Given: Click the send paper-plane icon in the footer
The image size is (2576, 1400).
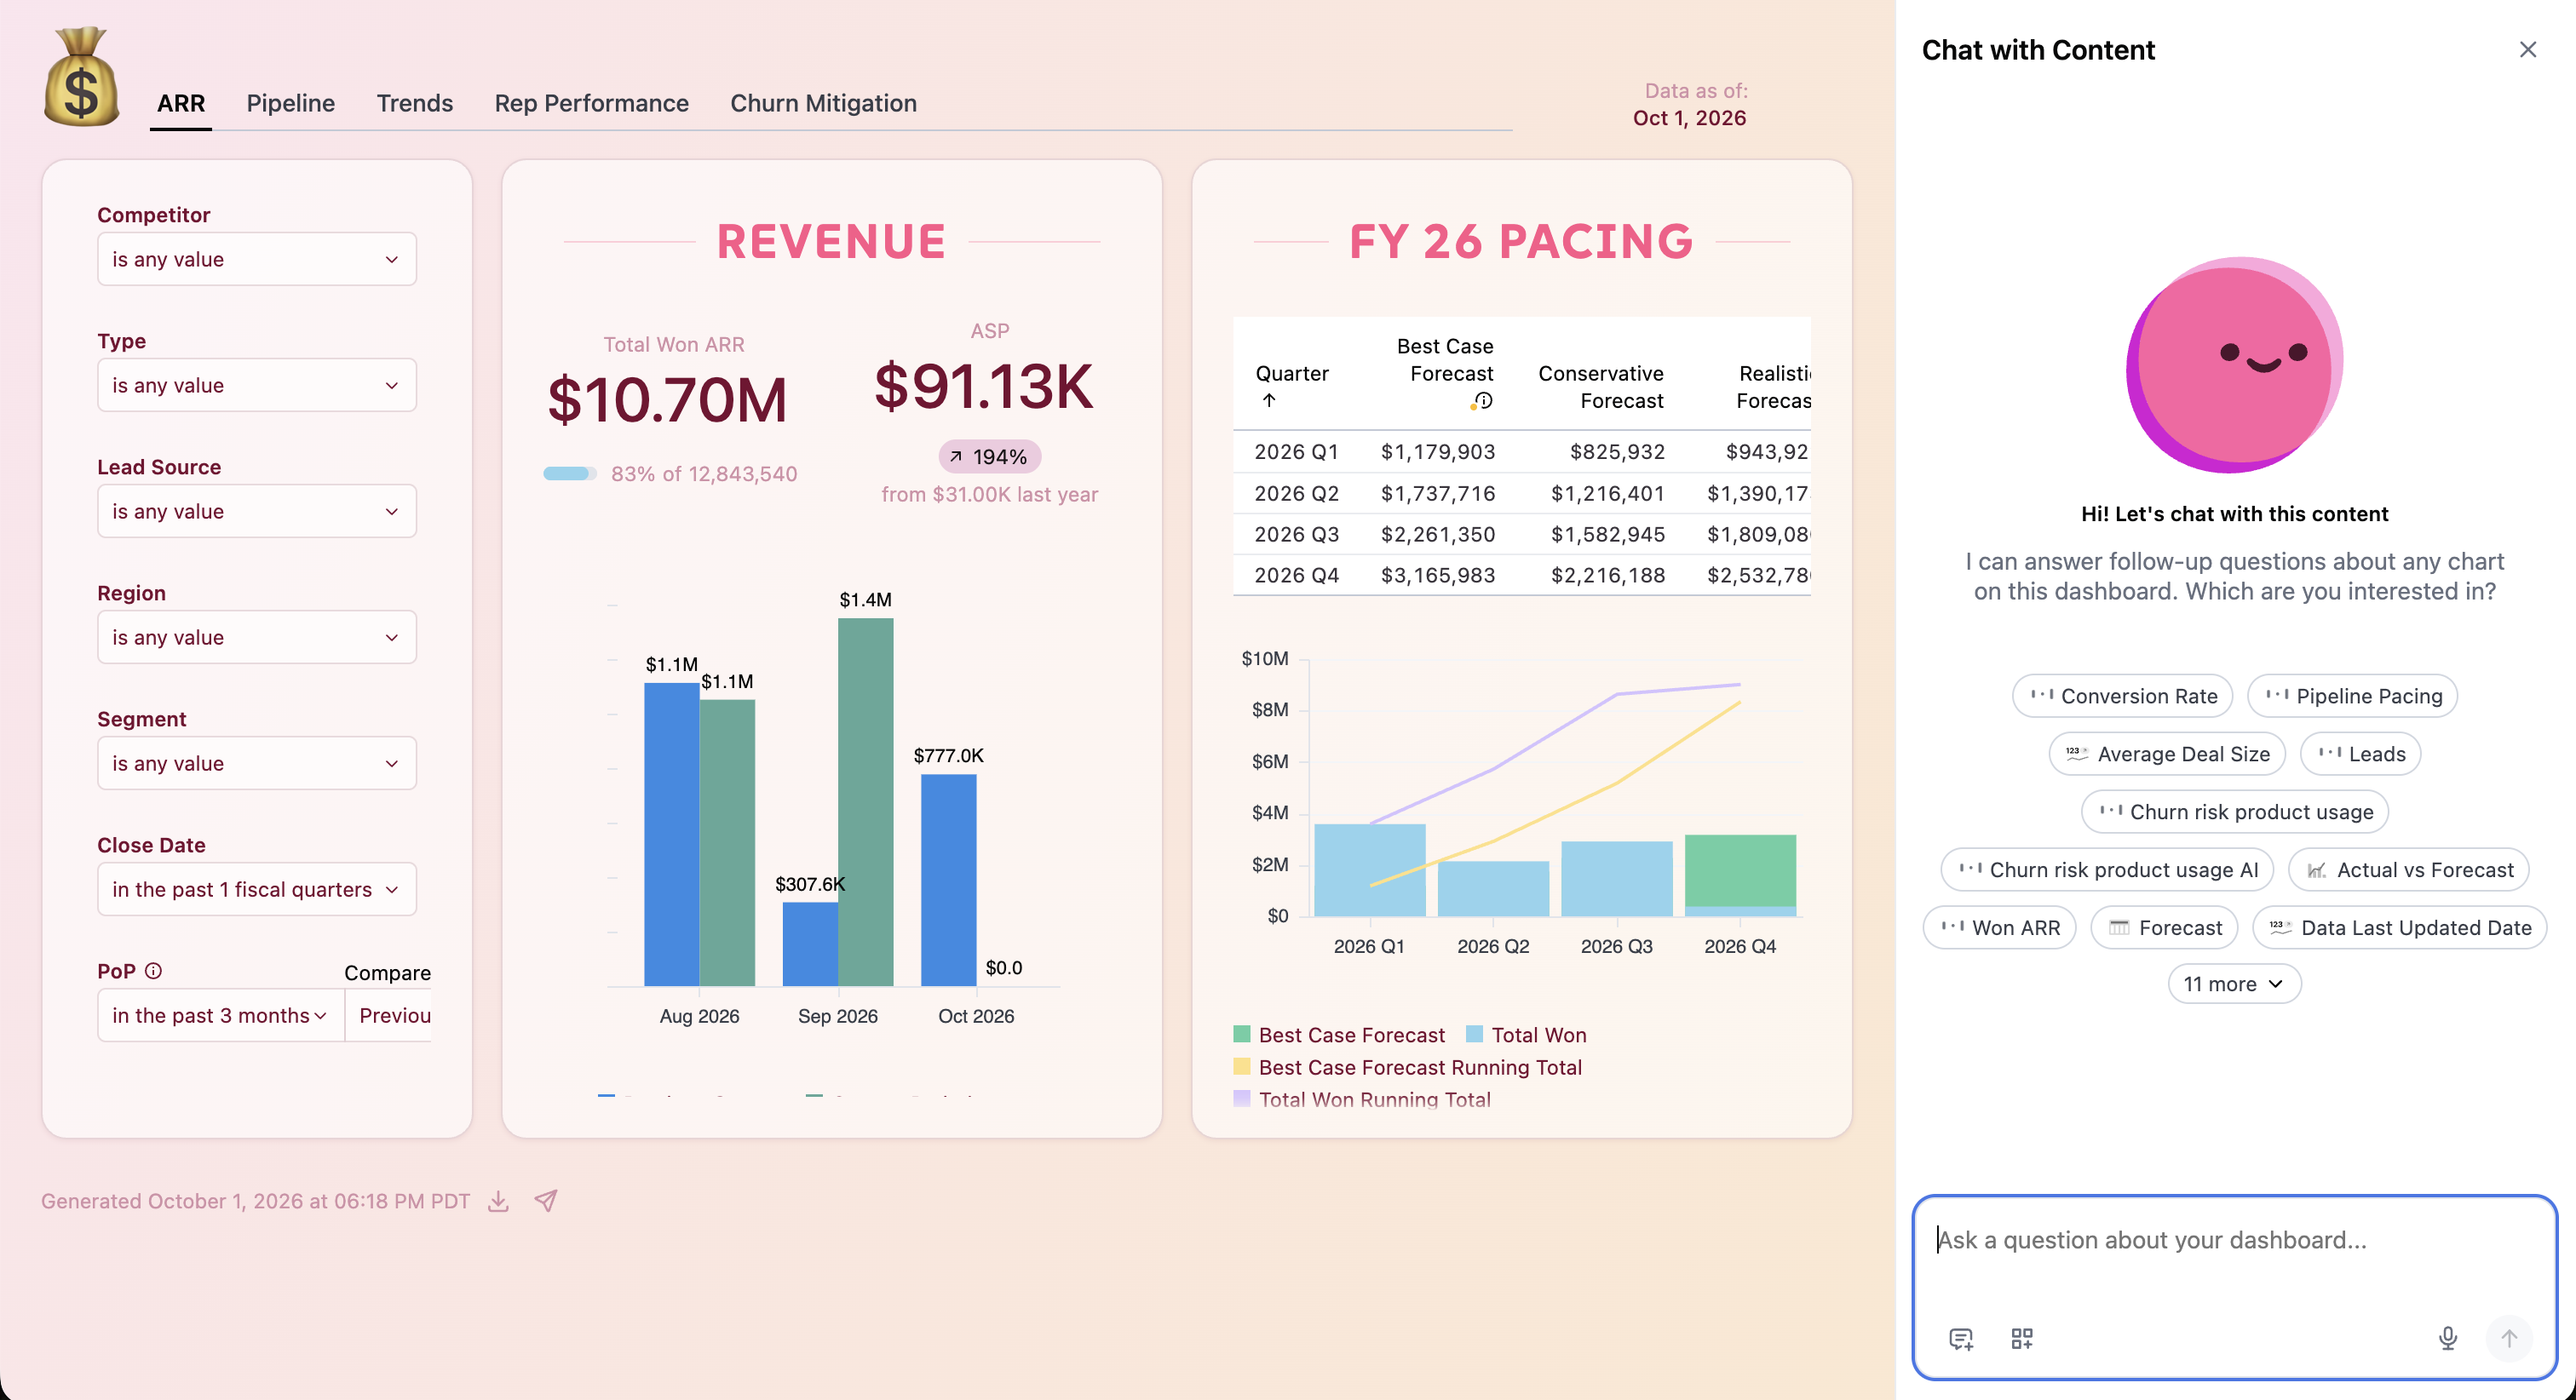Looking at the screenshot, I should coord(545,1201).
